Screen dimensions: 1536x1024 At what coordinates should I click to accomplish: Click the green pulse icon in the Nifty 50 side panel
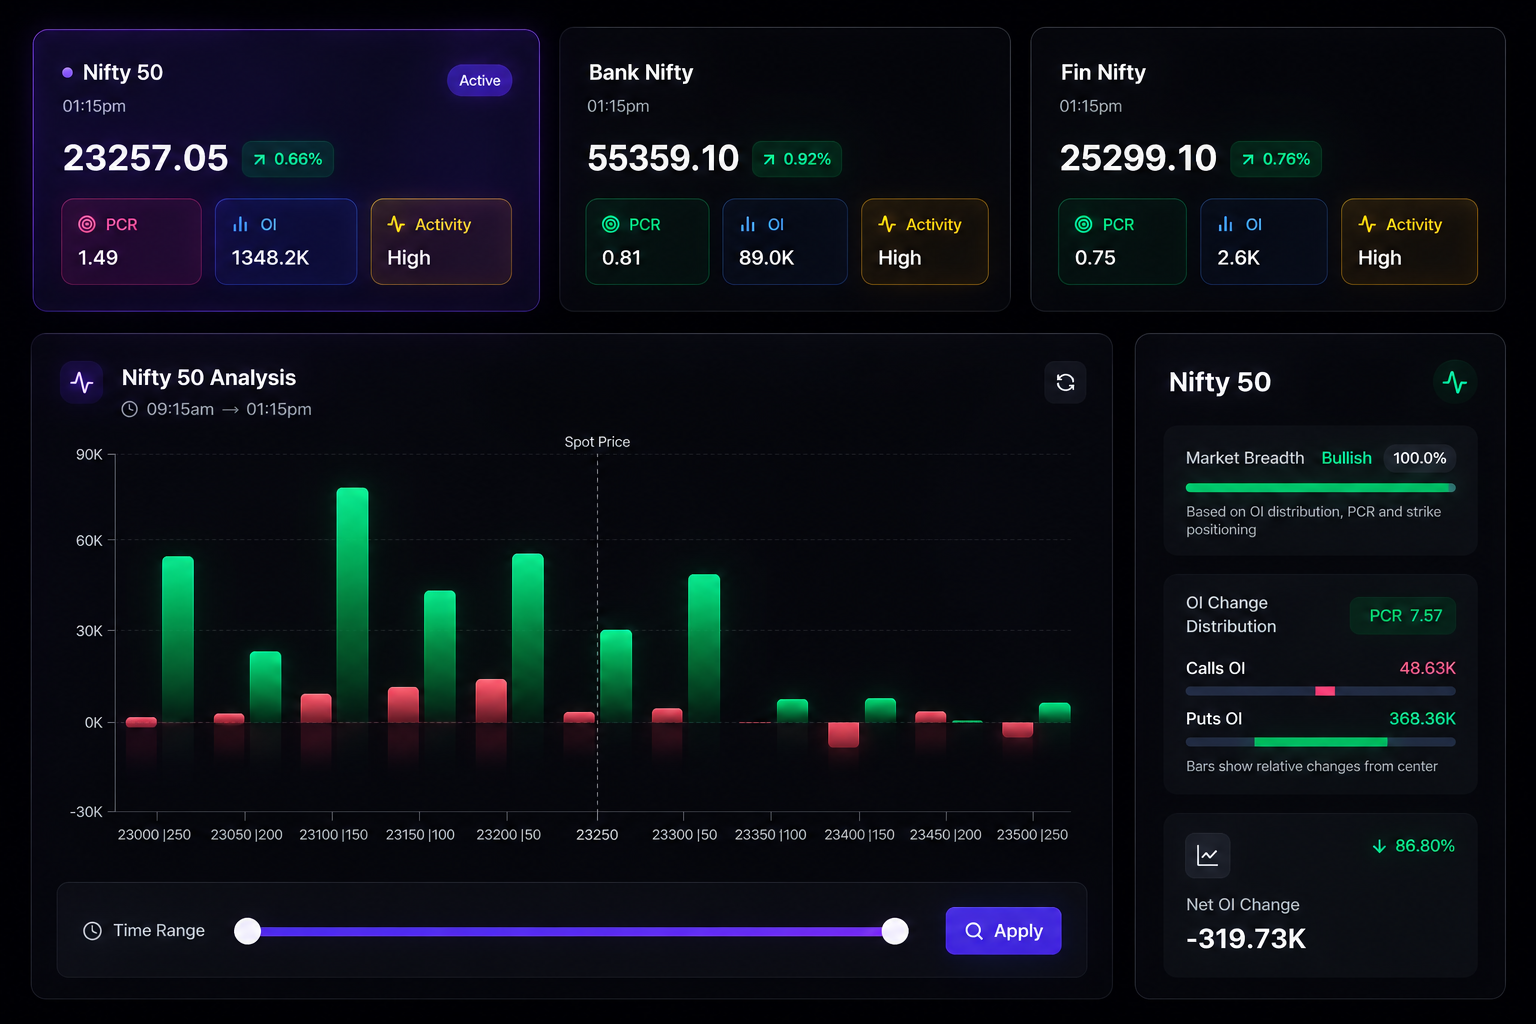pos(1455,382)
